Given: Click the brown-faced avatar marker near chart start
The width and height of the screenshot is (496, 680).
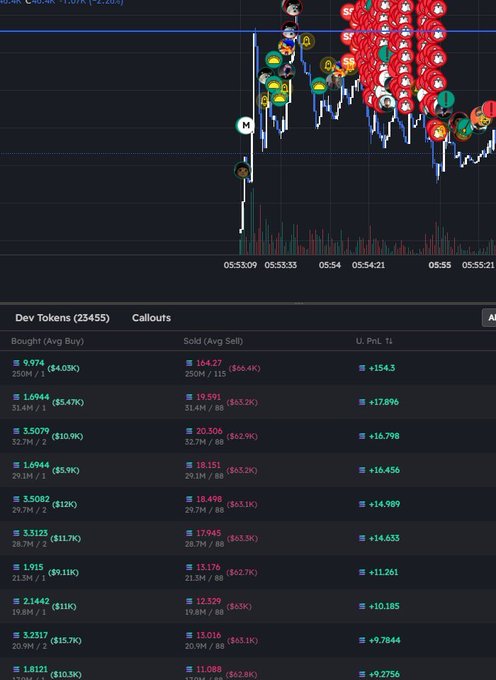Looking at the screenshot, I should (x=242, y=170).
